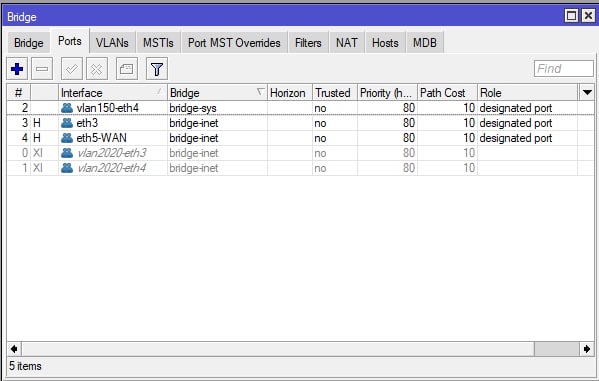This screenshot has height=381, width=599.
Task: Switch to the Bridge tab
Action: [29, 42]
